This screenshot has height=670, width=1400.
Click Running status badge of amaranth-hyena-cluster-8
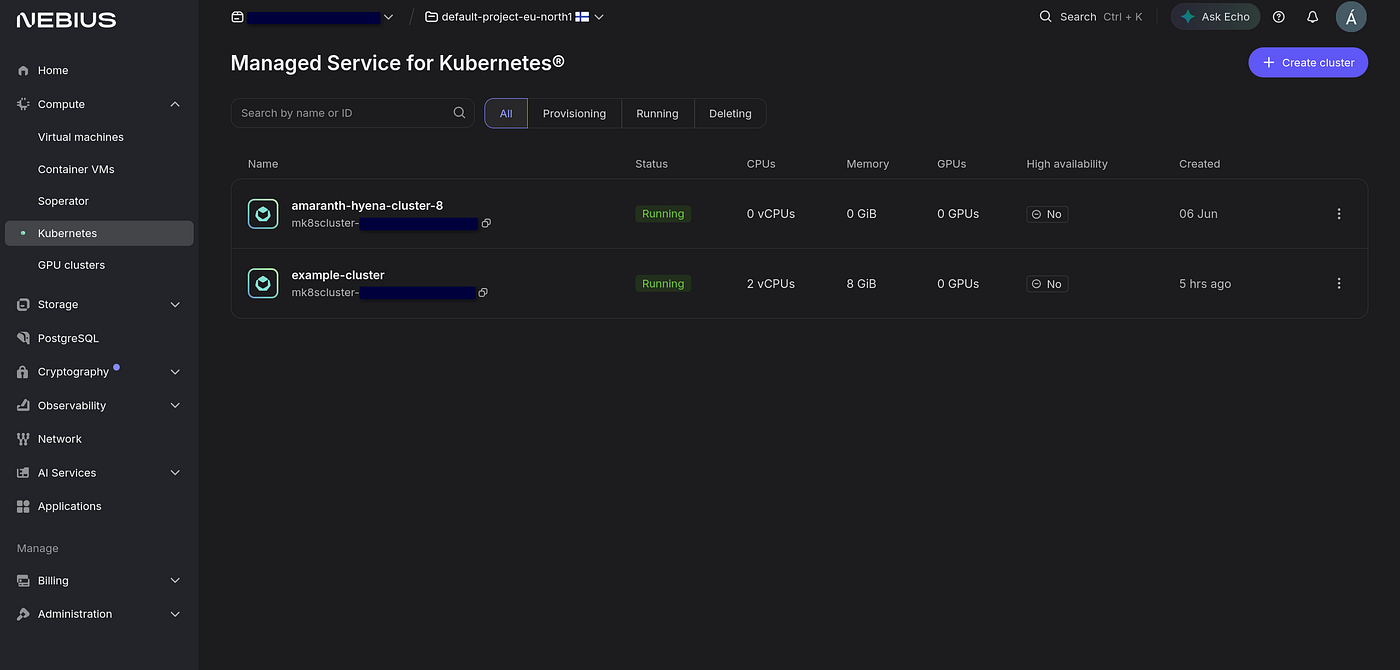pos(663,214)
